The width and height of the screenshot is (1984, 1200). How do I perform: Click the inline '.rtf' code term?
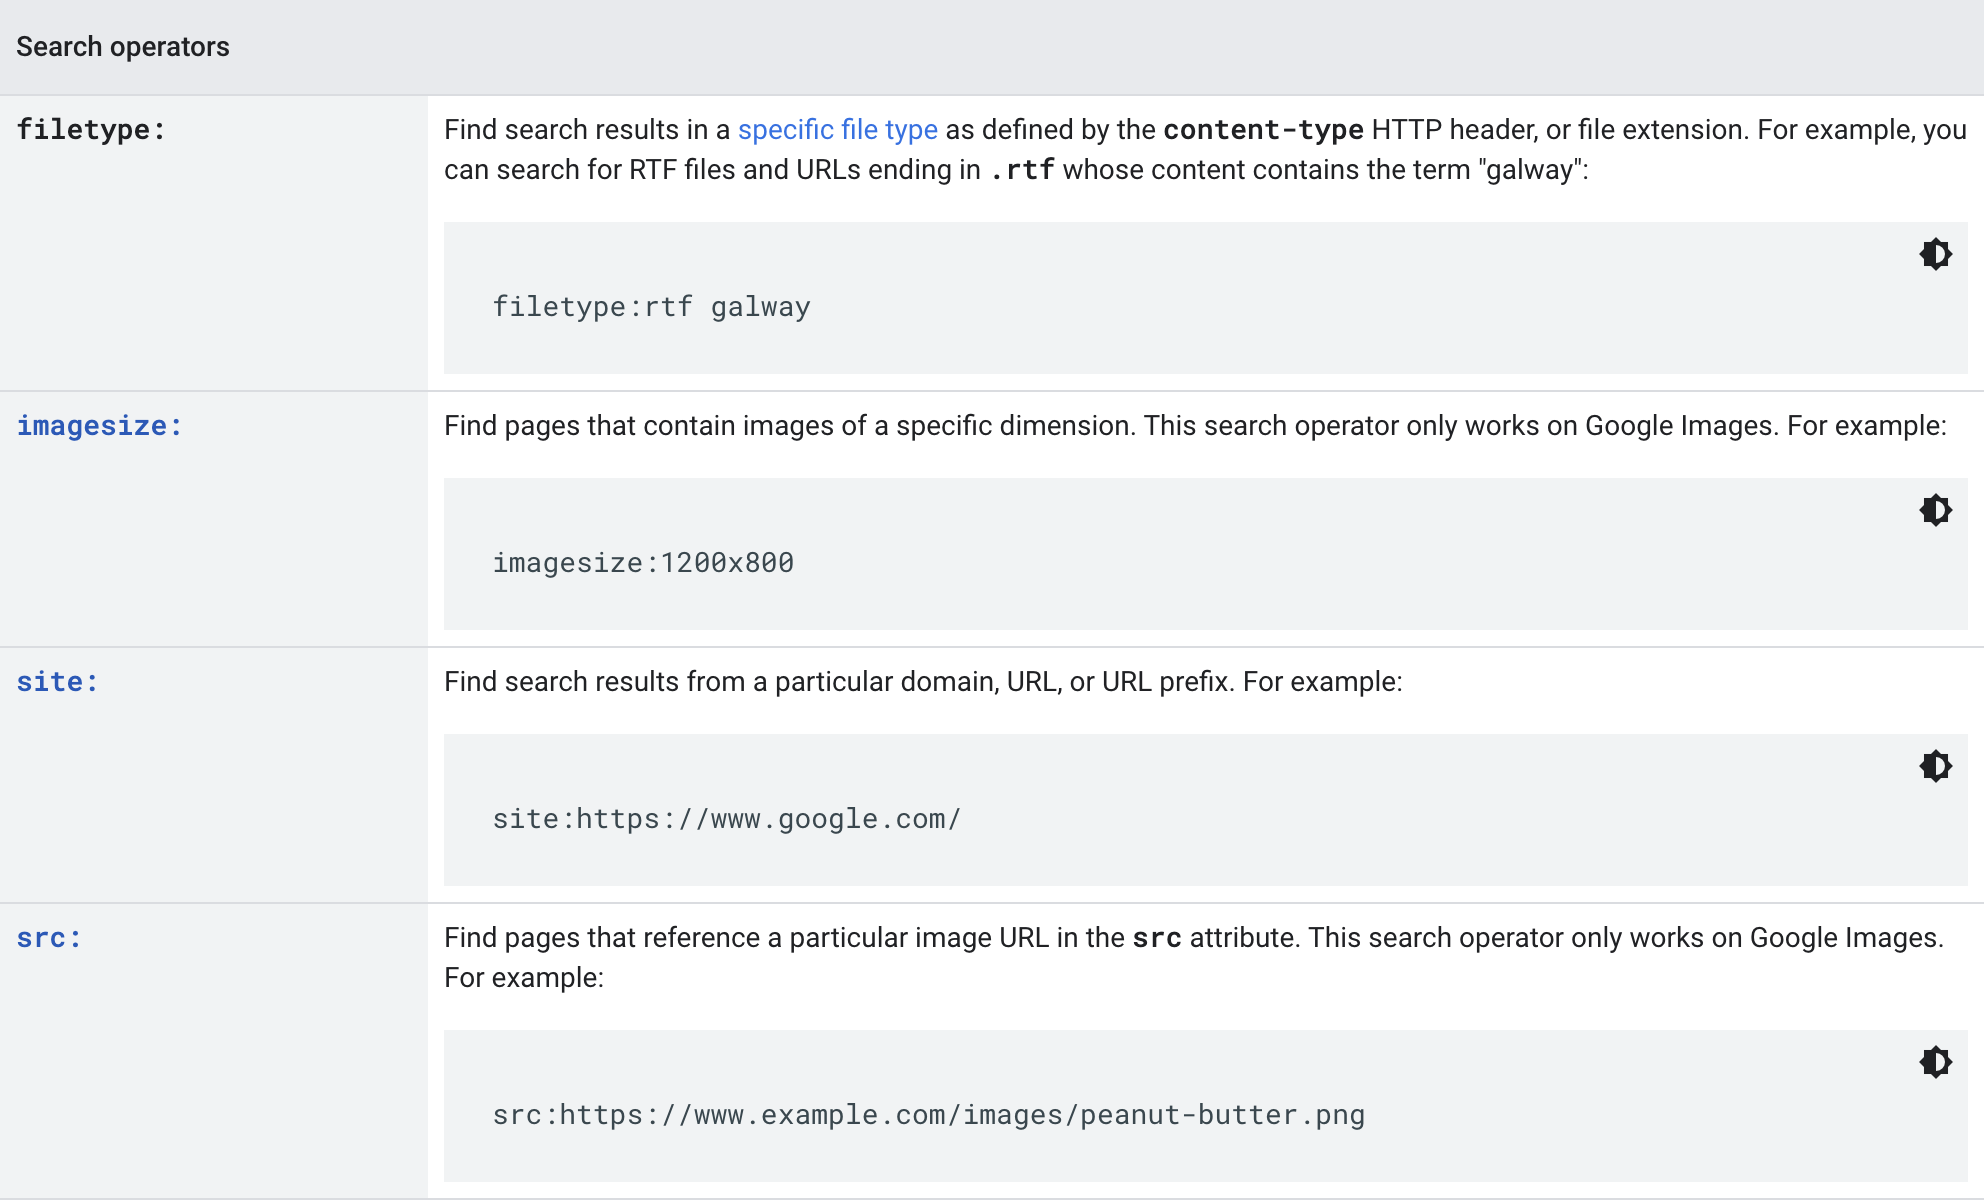click(1022, 170)
